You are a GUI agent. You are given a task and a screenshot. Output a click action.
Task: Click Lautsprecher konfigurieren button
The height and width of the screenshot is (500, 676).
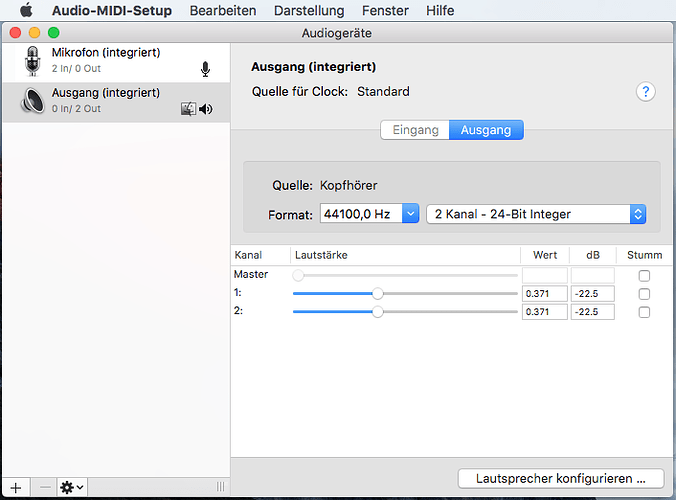click(x=563, y=478)
